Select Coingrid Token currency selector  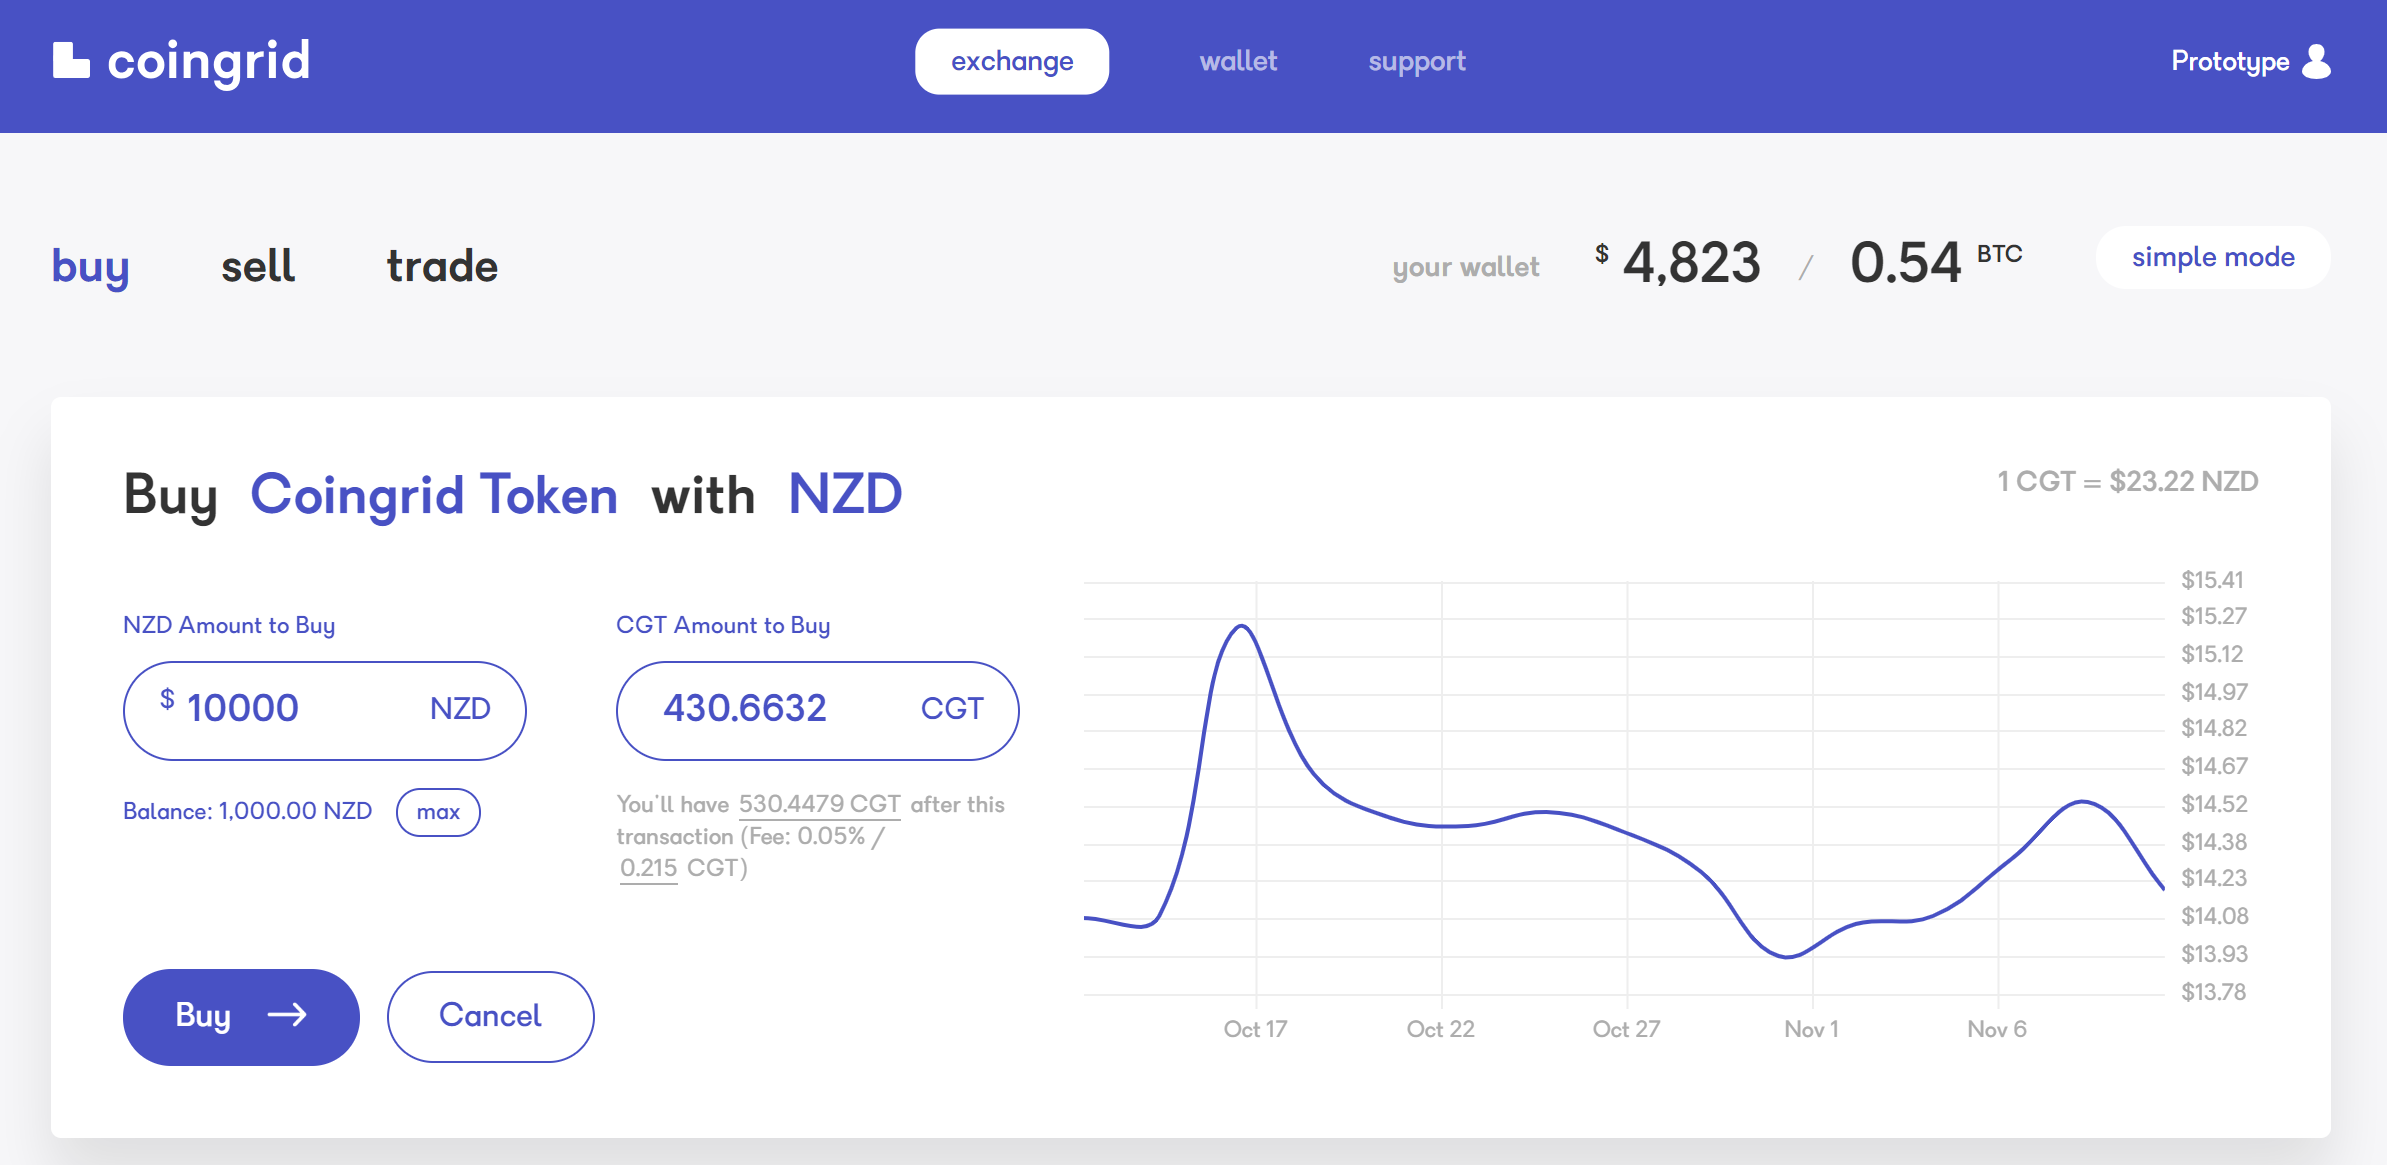(433, 495)
